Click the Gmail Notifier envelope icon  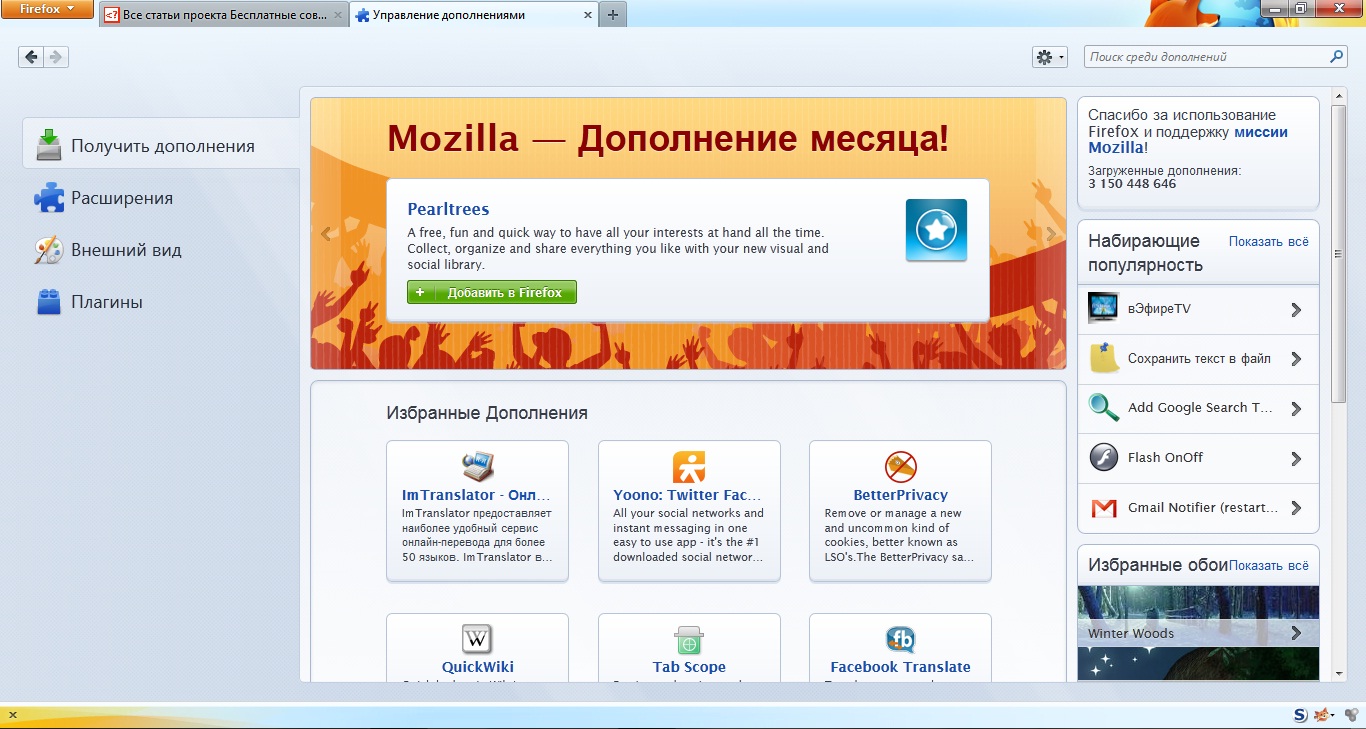[1103, 508]
